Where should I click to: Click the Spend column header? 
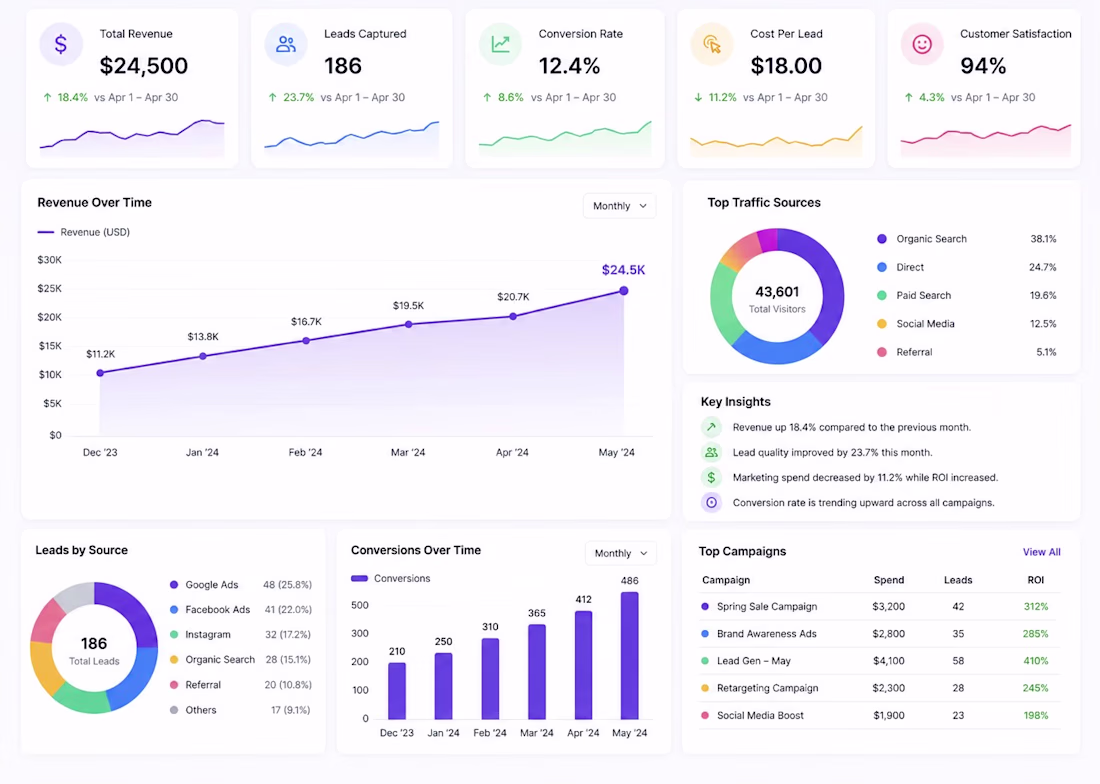click(x=889, y=580)
